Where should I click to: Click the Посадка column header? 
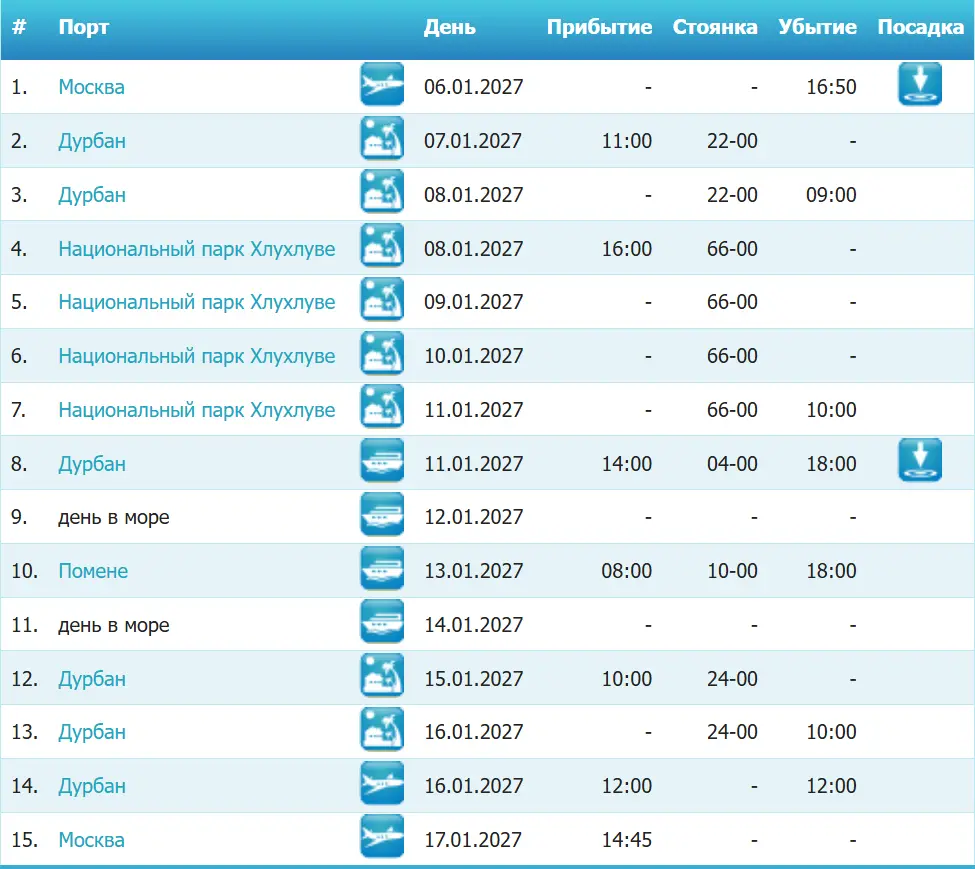coord(920,27)
